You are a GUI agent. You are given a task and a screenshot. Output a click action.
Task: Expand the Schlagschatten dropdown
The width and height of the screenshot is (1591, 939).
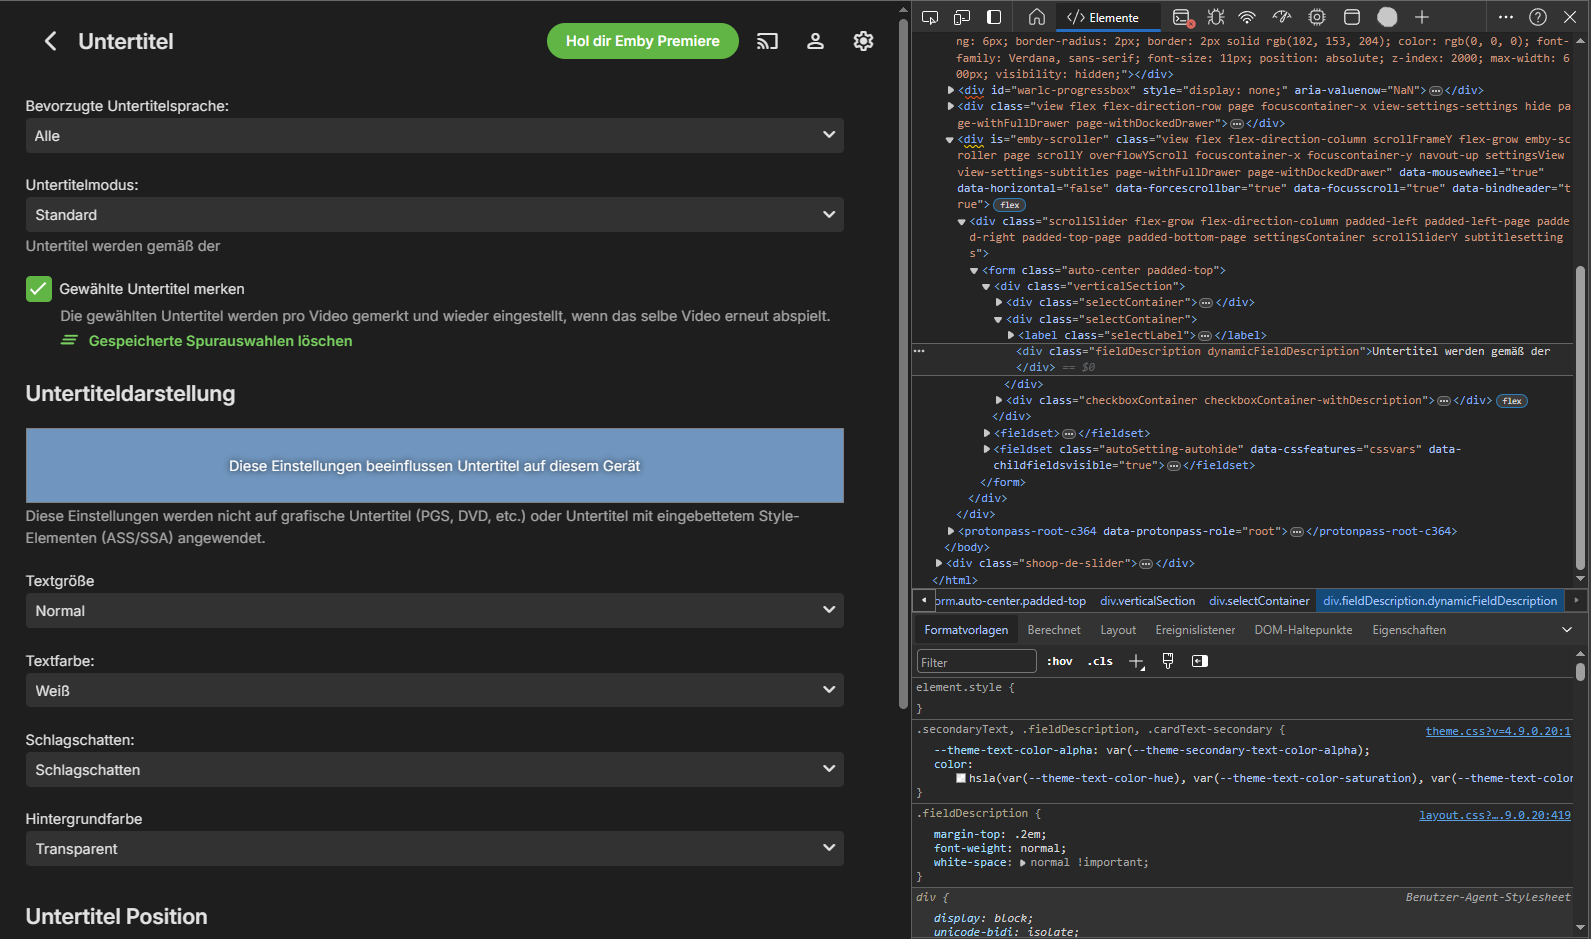coord(434,770)
